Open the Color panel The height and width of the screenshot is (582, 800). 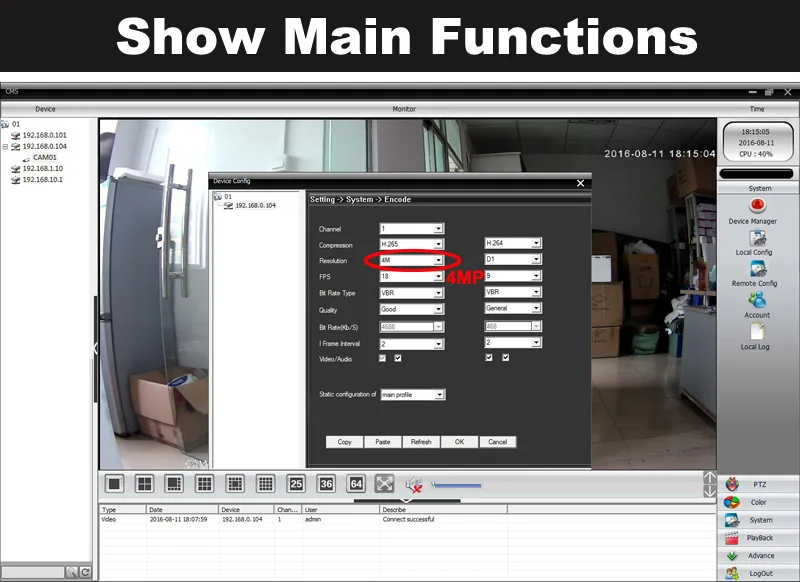pos(758,502)
